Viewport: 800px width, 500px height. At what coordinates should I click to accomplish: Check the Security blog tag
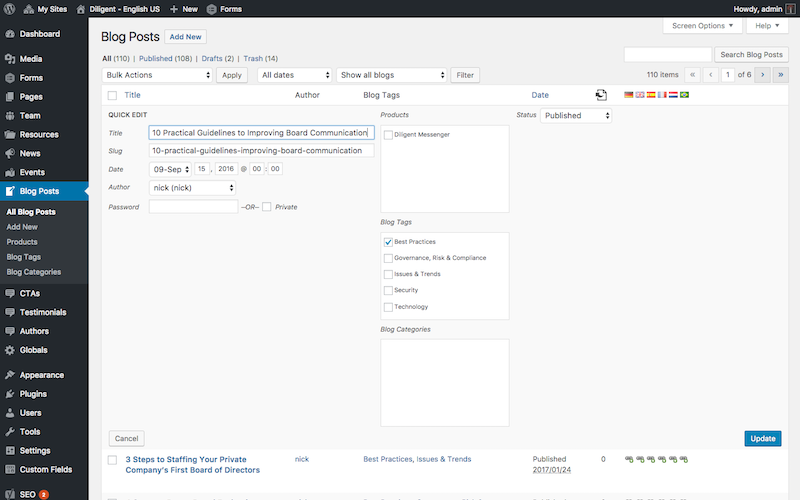click(388, 290)
